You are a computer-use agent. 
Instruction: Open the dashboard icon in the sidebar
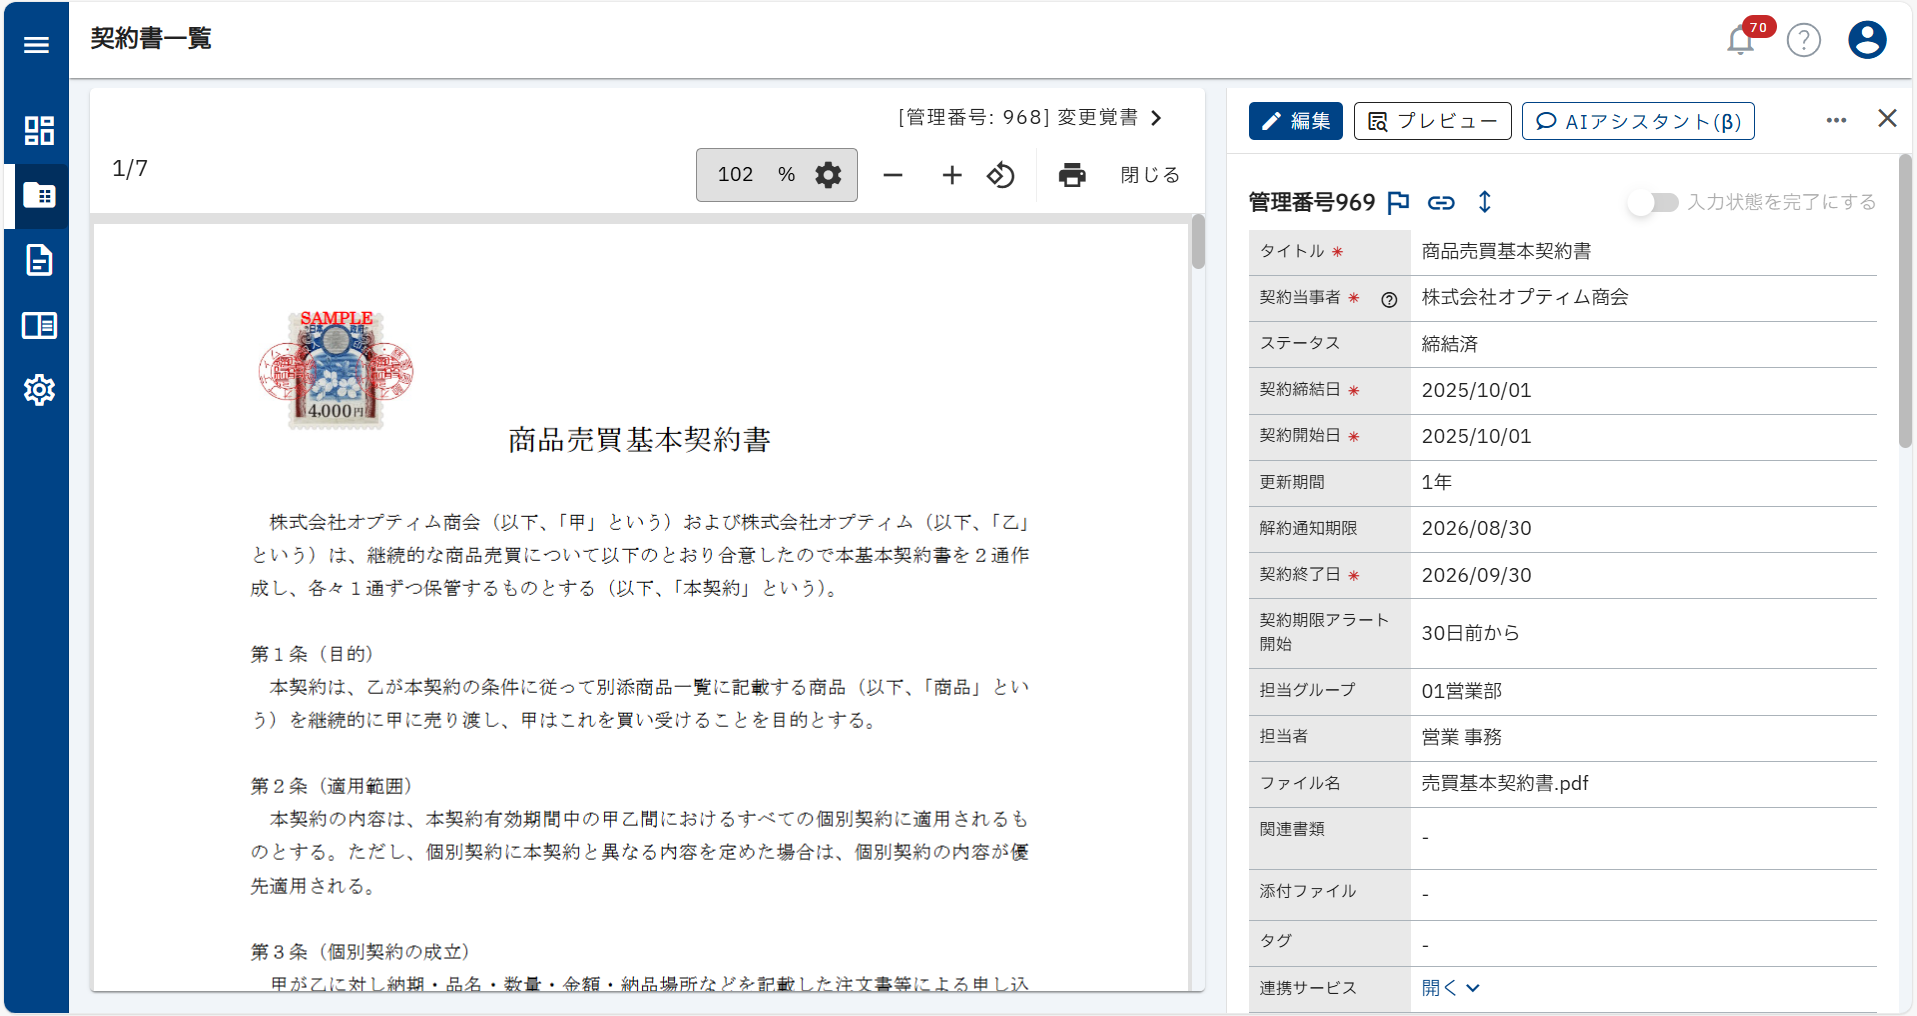[39, 130]
